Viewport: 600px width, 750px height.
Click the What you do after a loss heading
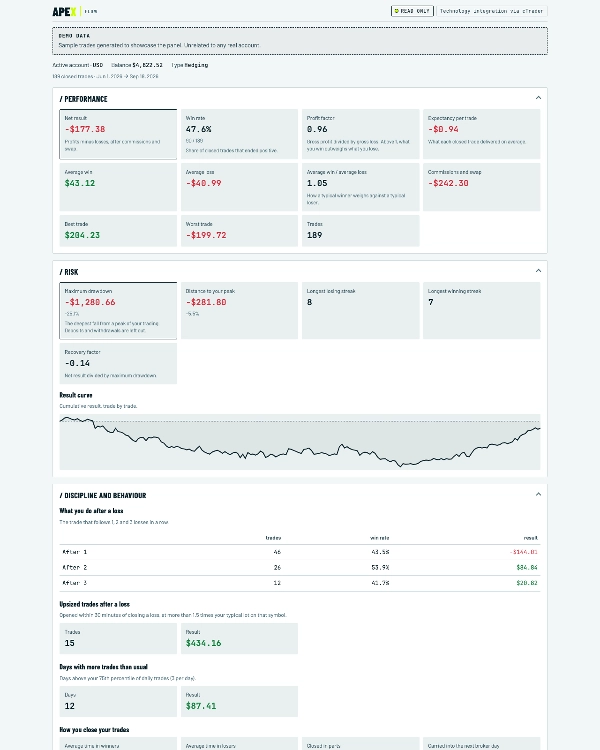[x=91, y=511]
